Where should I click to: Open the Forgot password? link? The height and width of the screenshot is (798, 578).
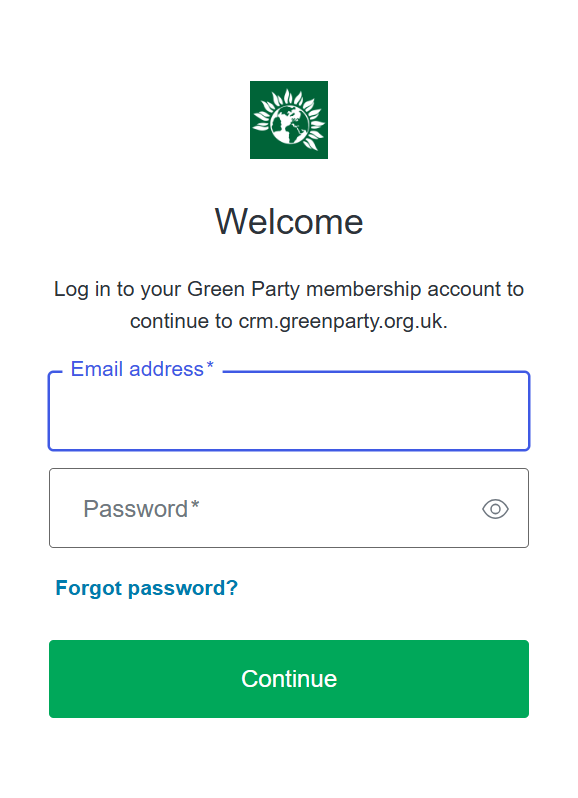tap(147, 588)
